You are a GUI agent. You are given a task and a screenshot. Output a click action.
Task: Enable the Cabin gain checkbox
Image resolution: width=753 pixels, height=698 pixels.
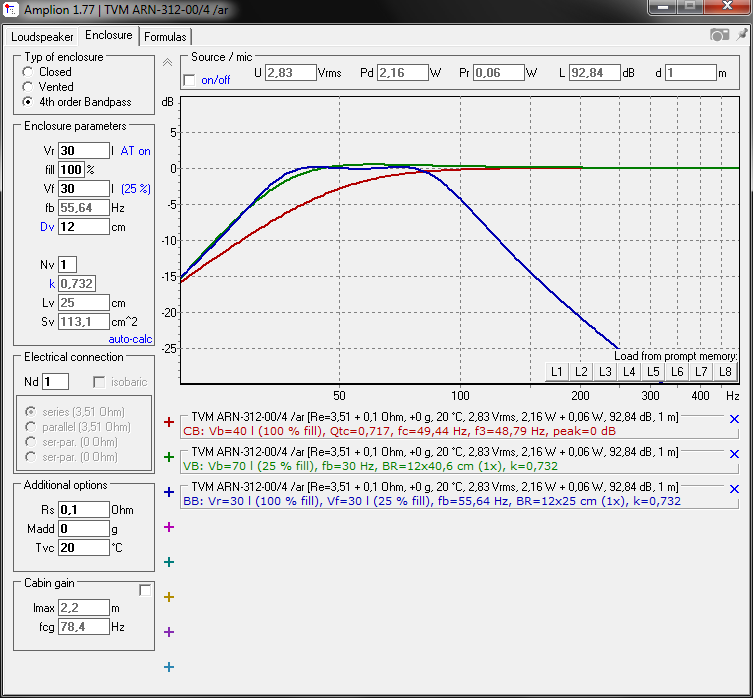[x=145, y=590]
